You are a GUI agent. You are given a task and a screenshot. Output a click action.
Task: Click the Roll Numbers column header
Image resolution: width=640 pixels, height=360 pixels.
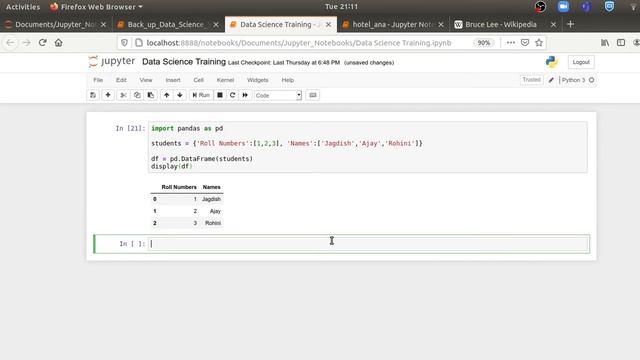[179, 187]
